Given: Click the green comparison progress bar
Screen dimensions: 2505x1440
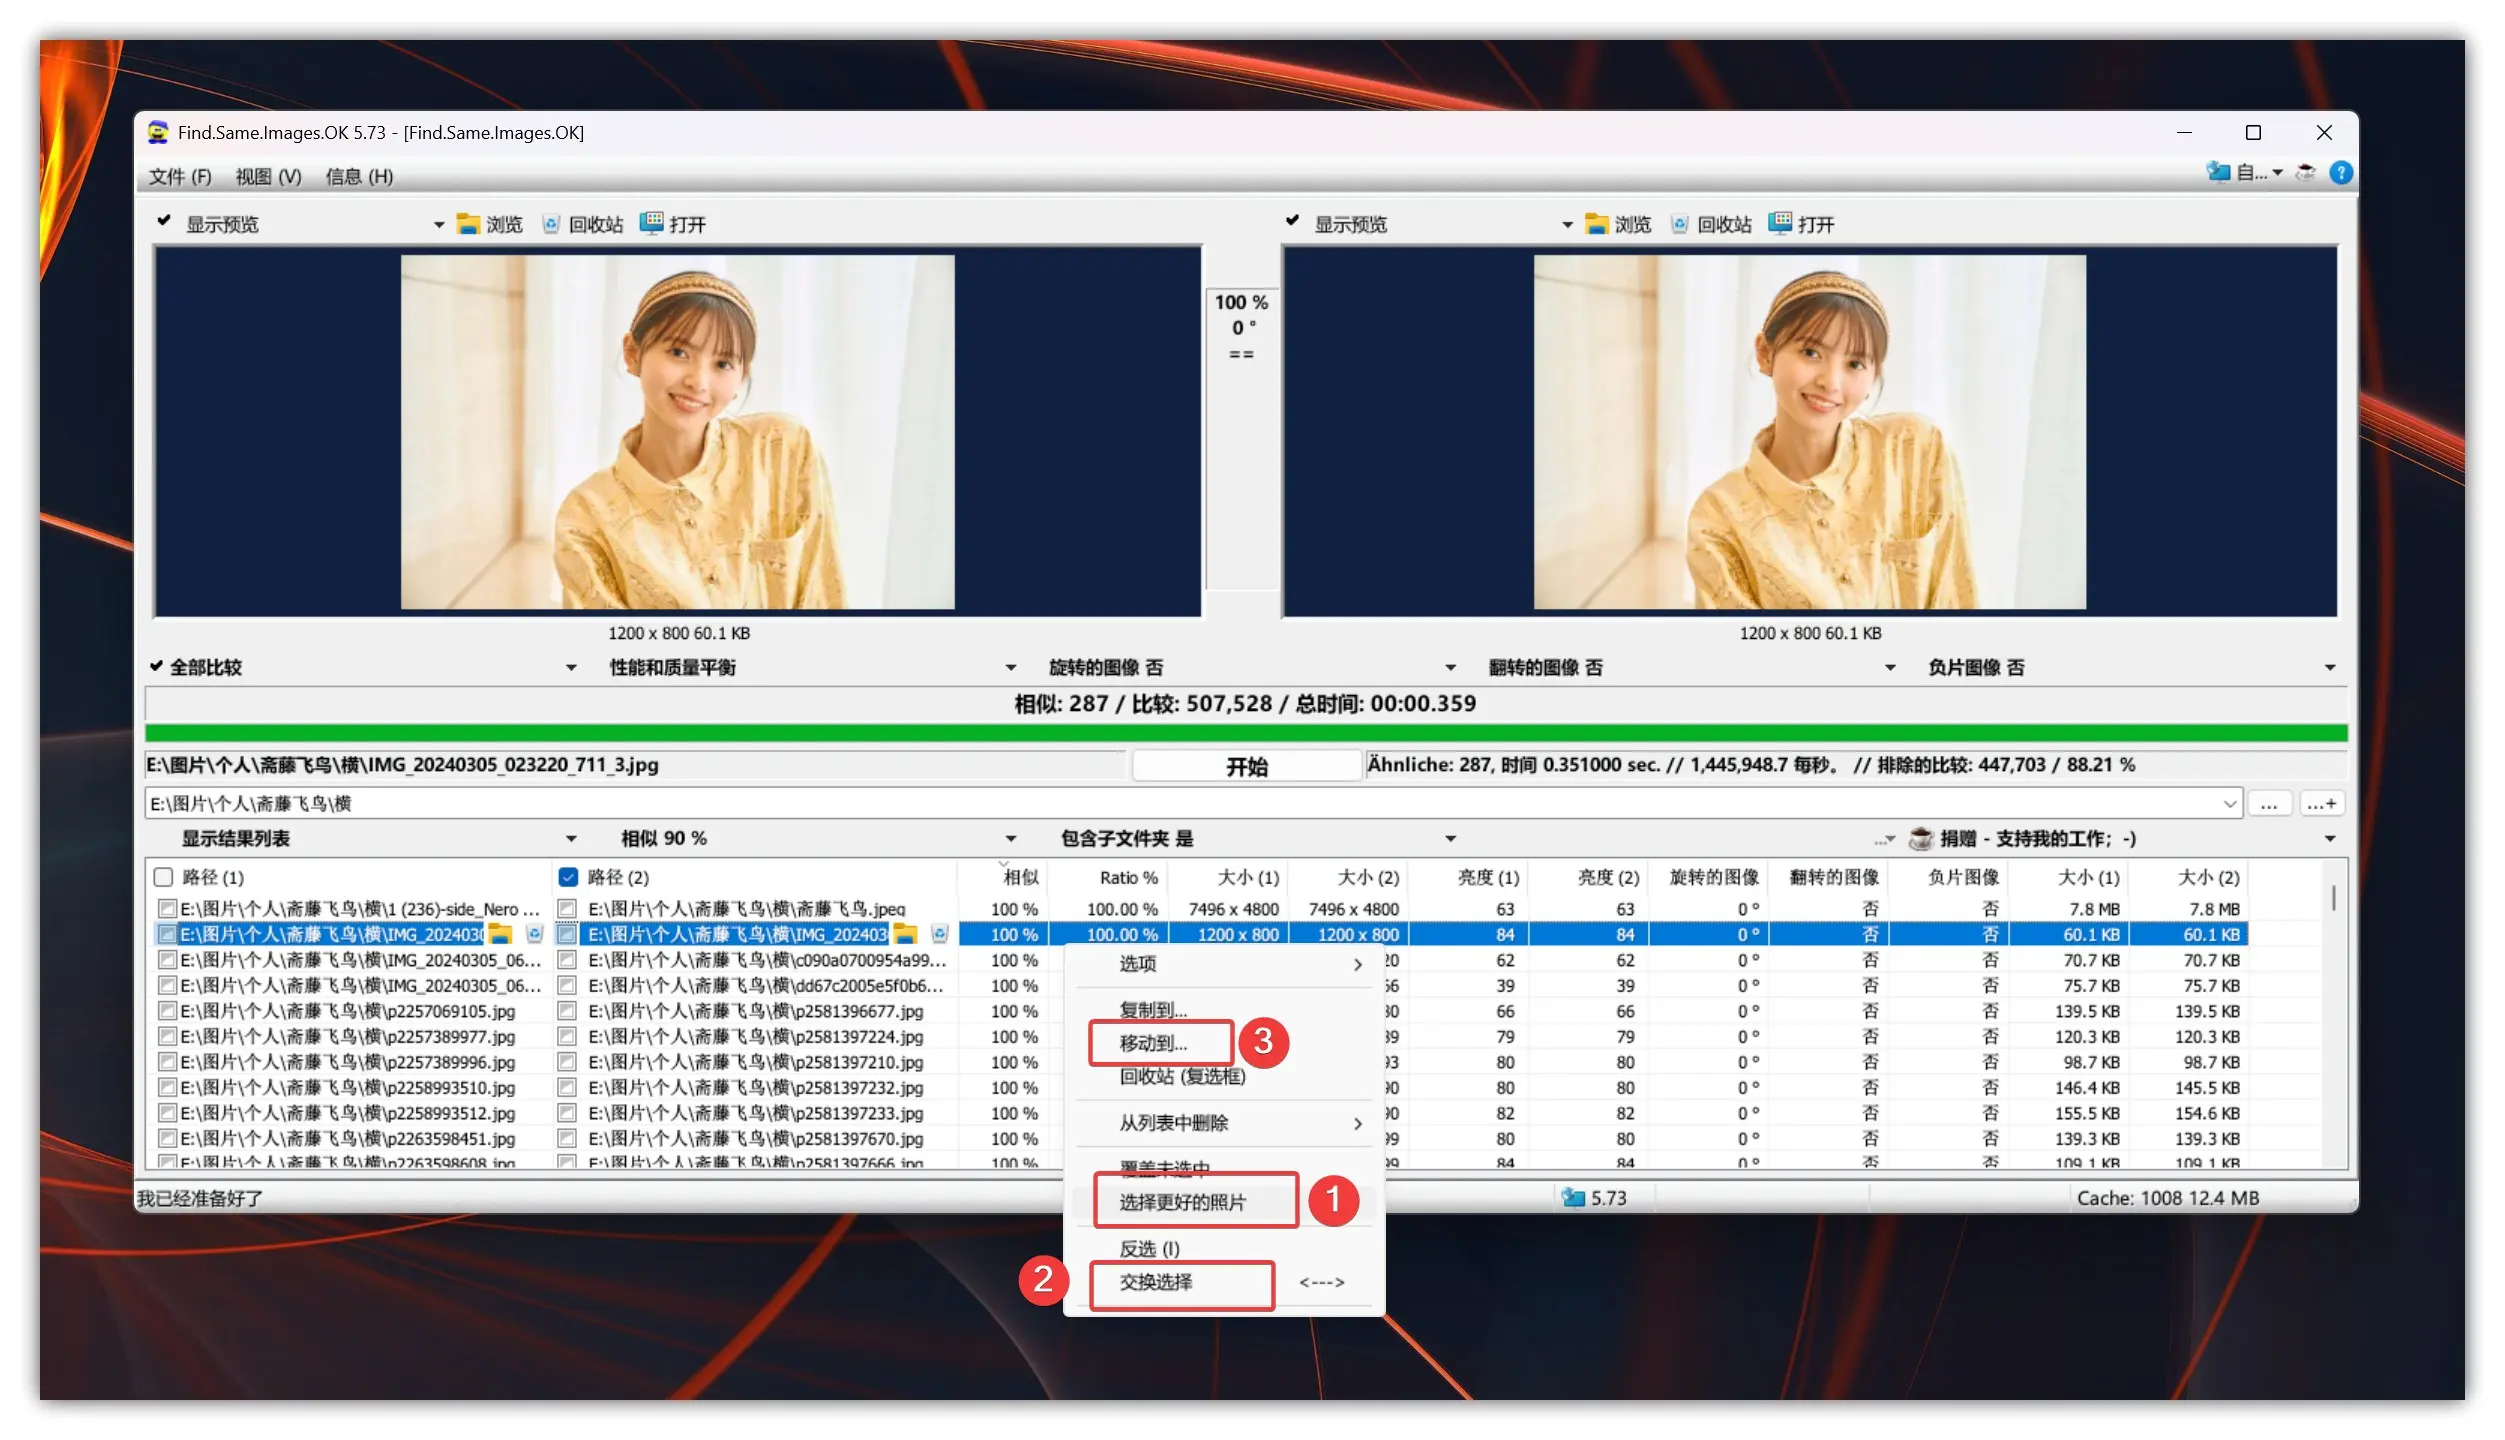Looking at the screenshot, I should click(1246, 733).
